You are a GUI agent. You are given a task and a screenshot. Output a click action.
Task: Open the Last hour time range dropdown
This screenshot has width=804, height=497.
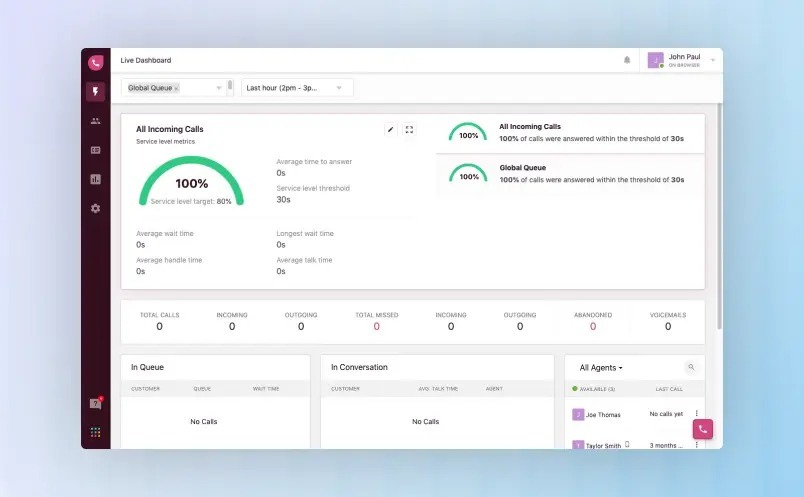click(297, 88)
